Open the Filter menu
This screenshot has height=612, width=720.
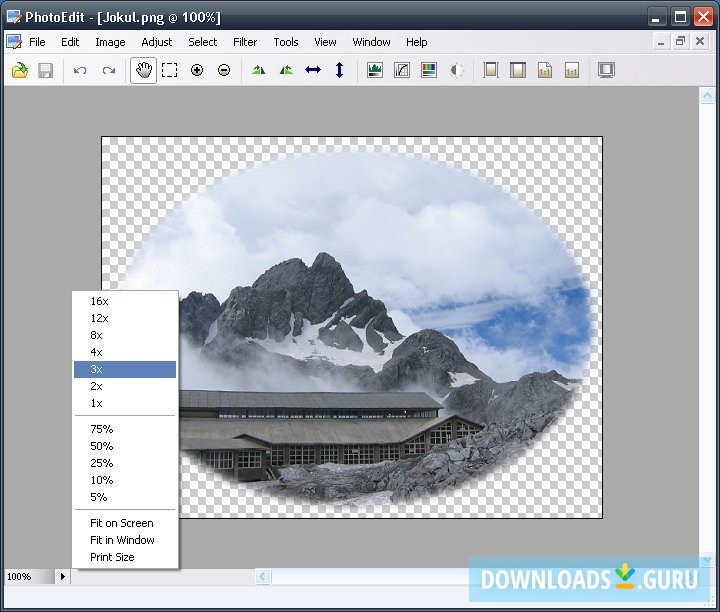pyautogui.click(x=245, y=42)
